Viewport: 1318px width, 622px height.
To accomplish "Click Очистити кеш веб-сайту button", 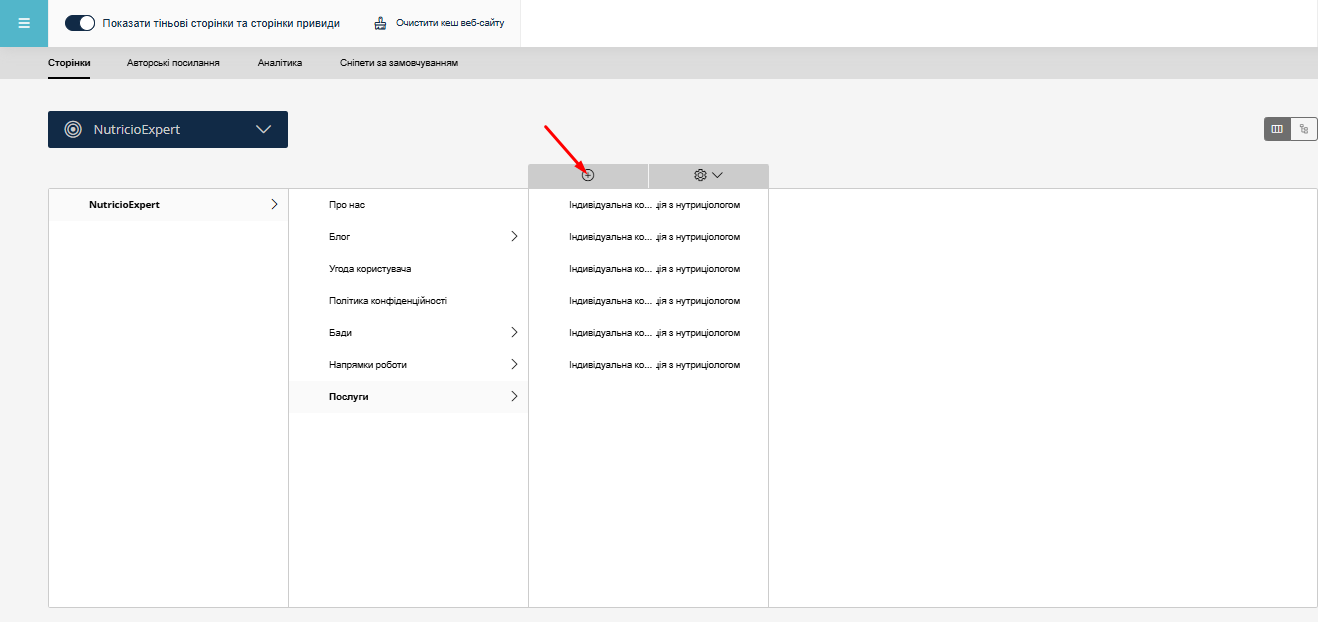I will [x=449, y=23].
